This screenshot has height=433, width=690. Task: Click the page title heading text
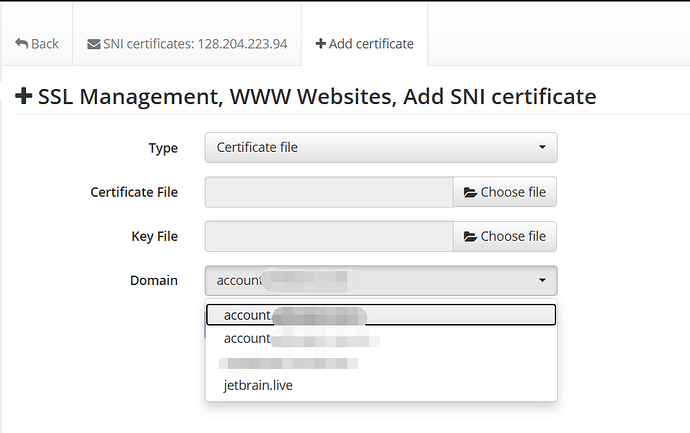(317, 96)
